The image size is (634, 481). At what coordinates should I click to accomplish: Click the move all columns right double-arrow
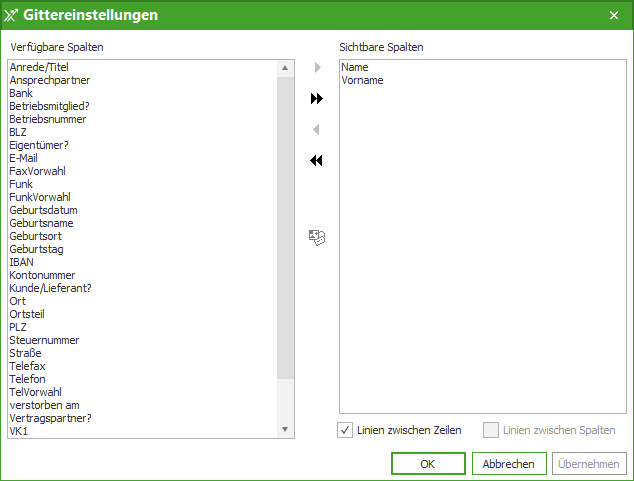point(317,99)
